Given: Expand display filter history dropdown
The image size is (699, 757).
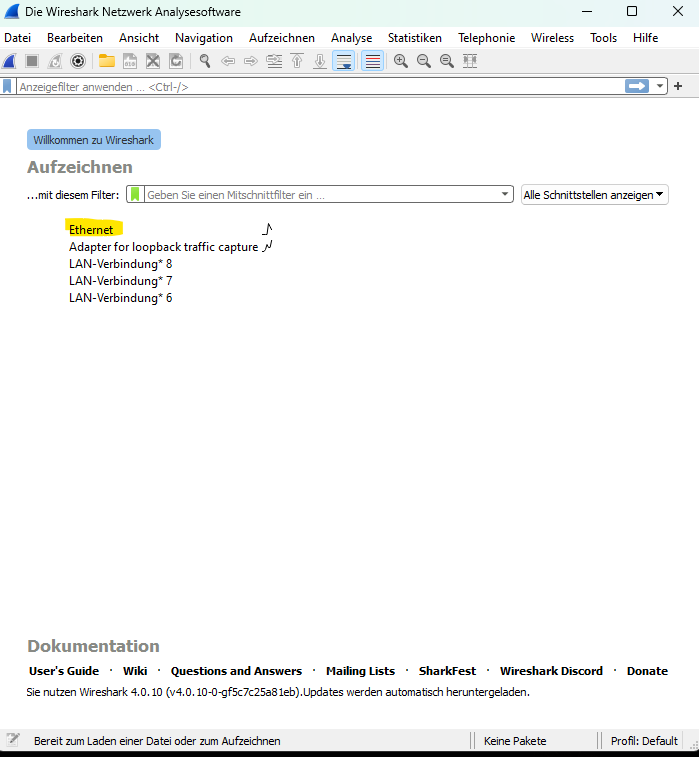Looking at the screenshot, I should (659, 86).
